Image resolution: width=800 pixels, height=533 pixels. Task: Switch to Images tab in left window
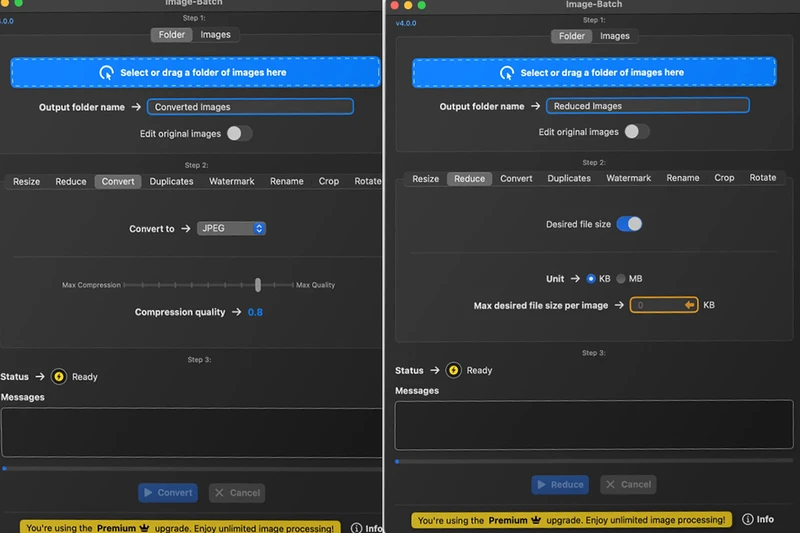(x=215, y=35)
